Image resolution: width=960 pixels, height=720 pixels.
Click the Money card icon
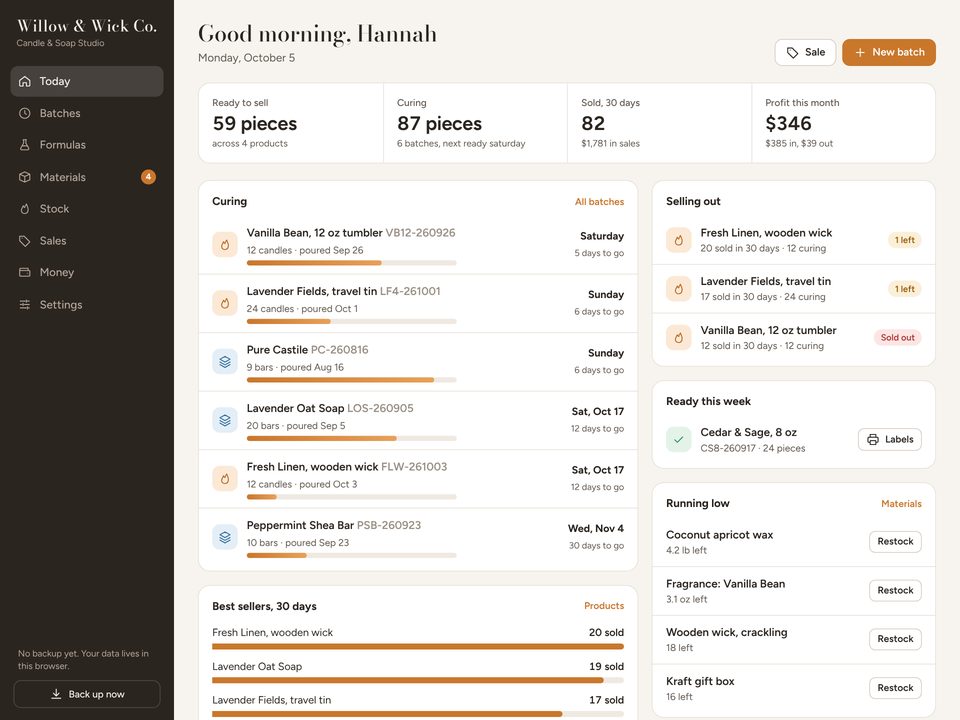[x=24, y=272]
